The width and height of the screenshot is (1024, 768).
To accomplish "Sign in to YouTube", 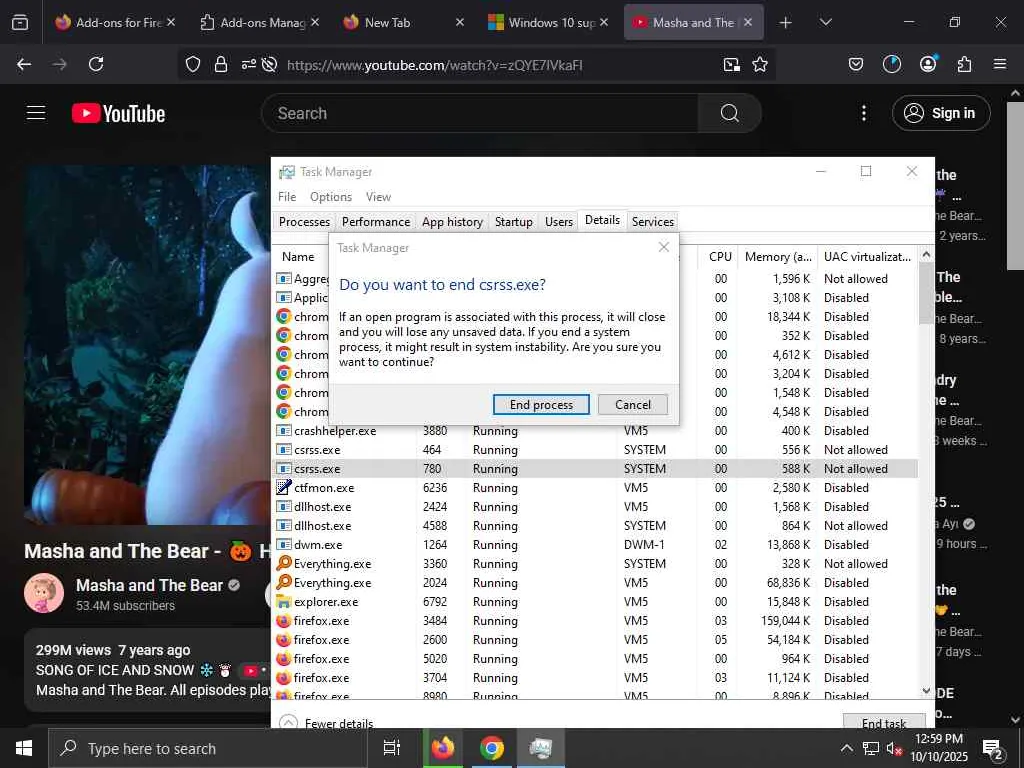I will (940, 113).
